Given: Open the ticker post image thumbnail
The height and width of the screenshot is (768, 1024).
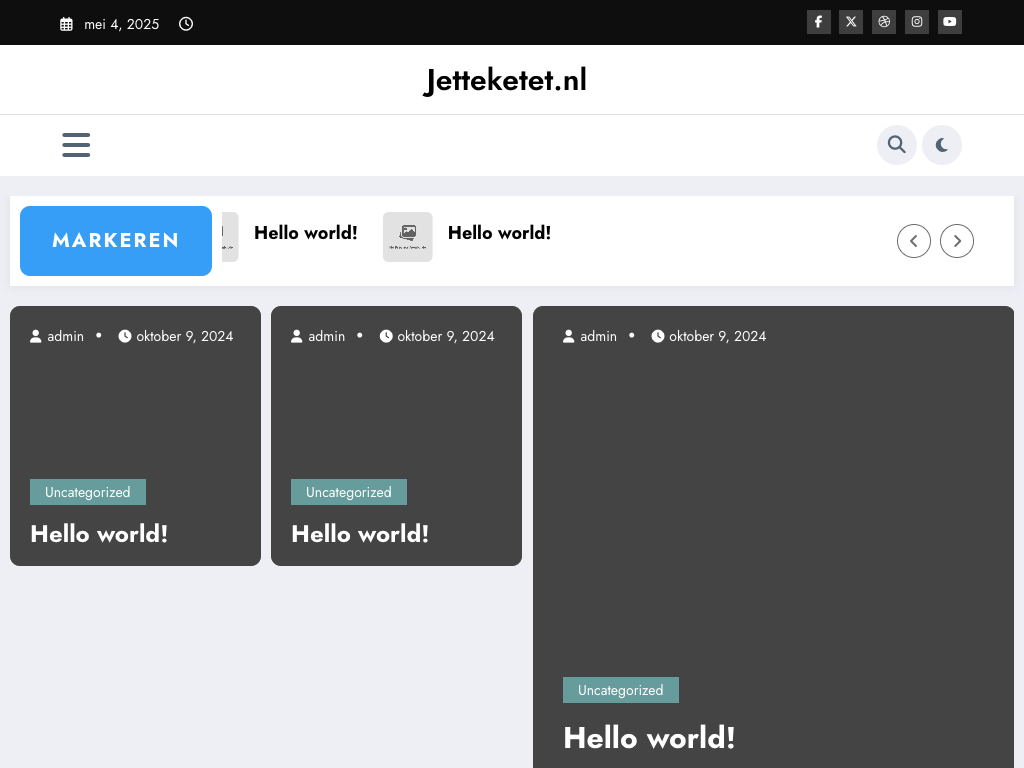Looking at the screenshot, I should coord(408,237).
